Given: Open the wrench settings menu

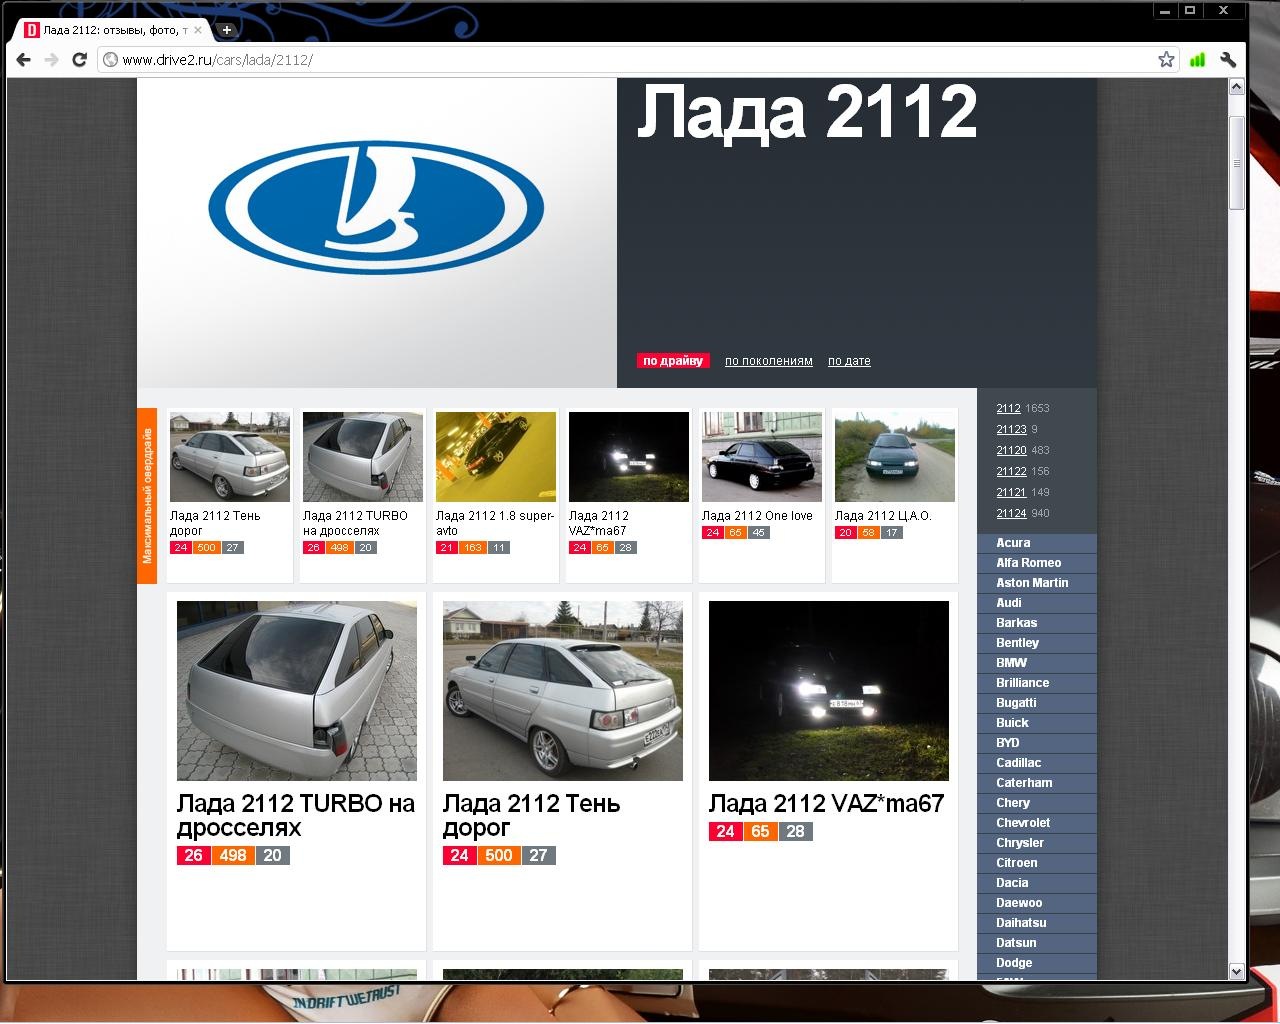Looking at the screenshot, I should [1228, 60].
